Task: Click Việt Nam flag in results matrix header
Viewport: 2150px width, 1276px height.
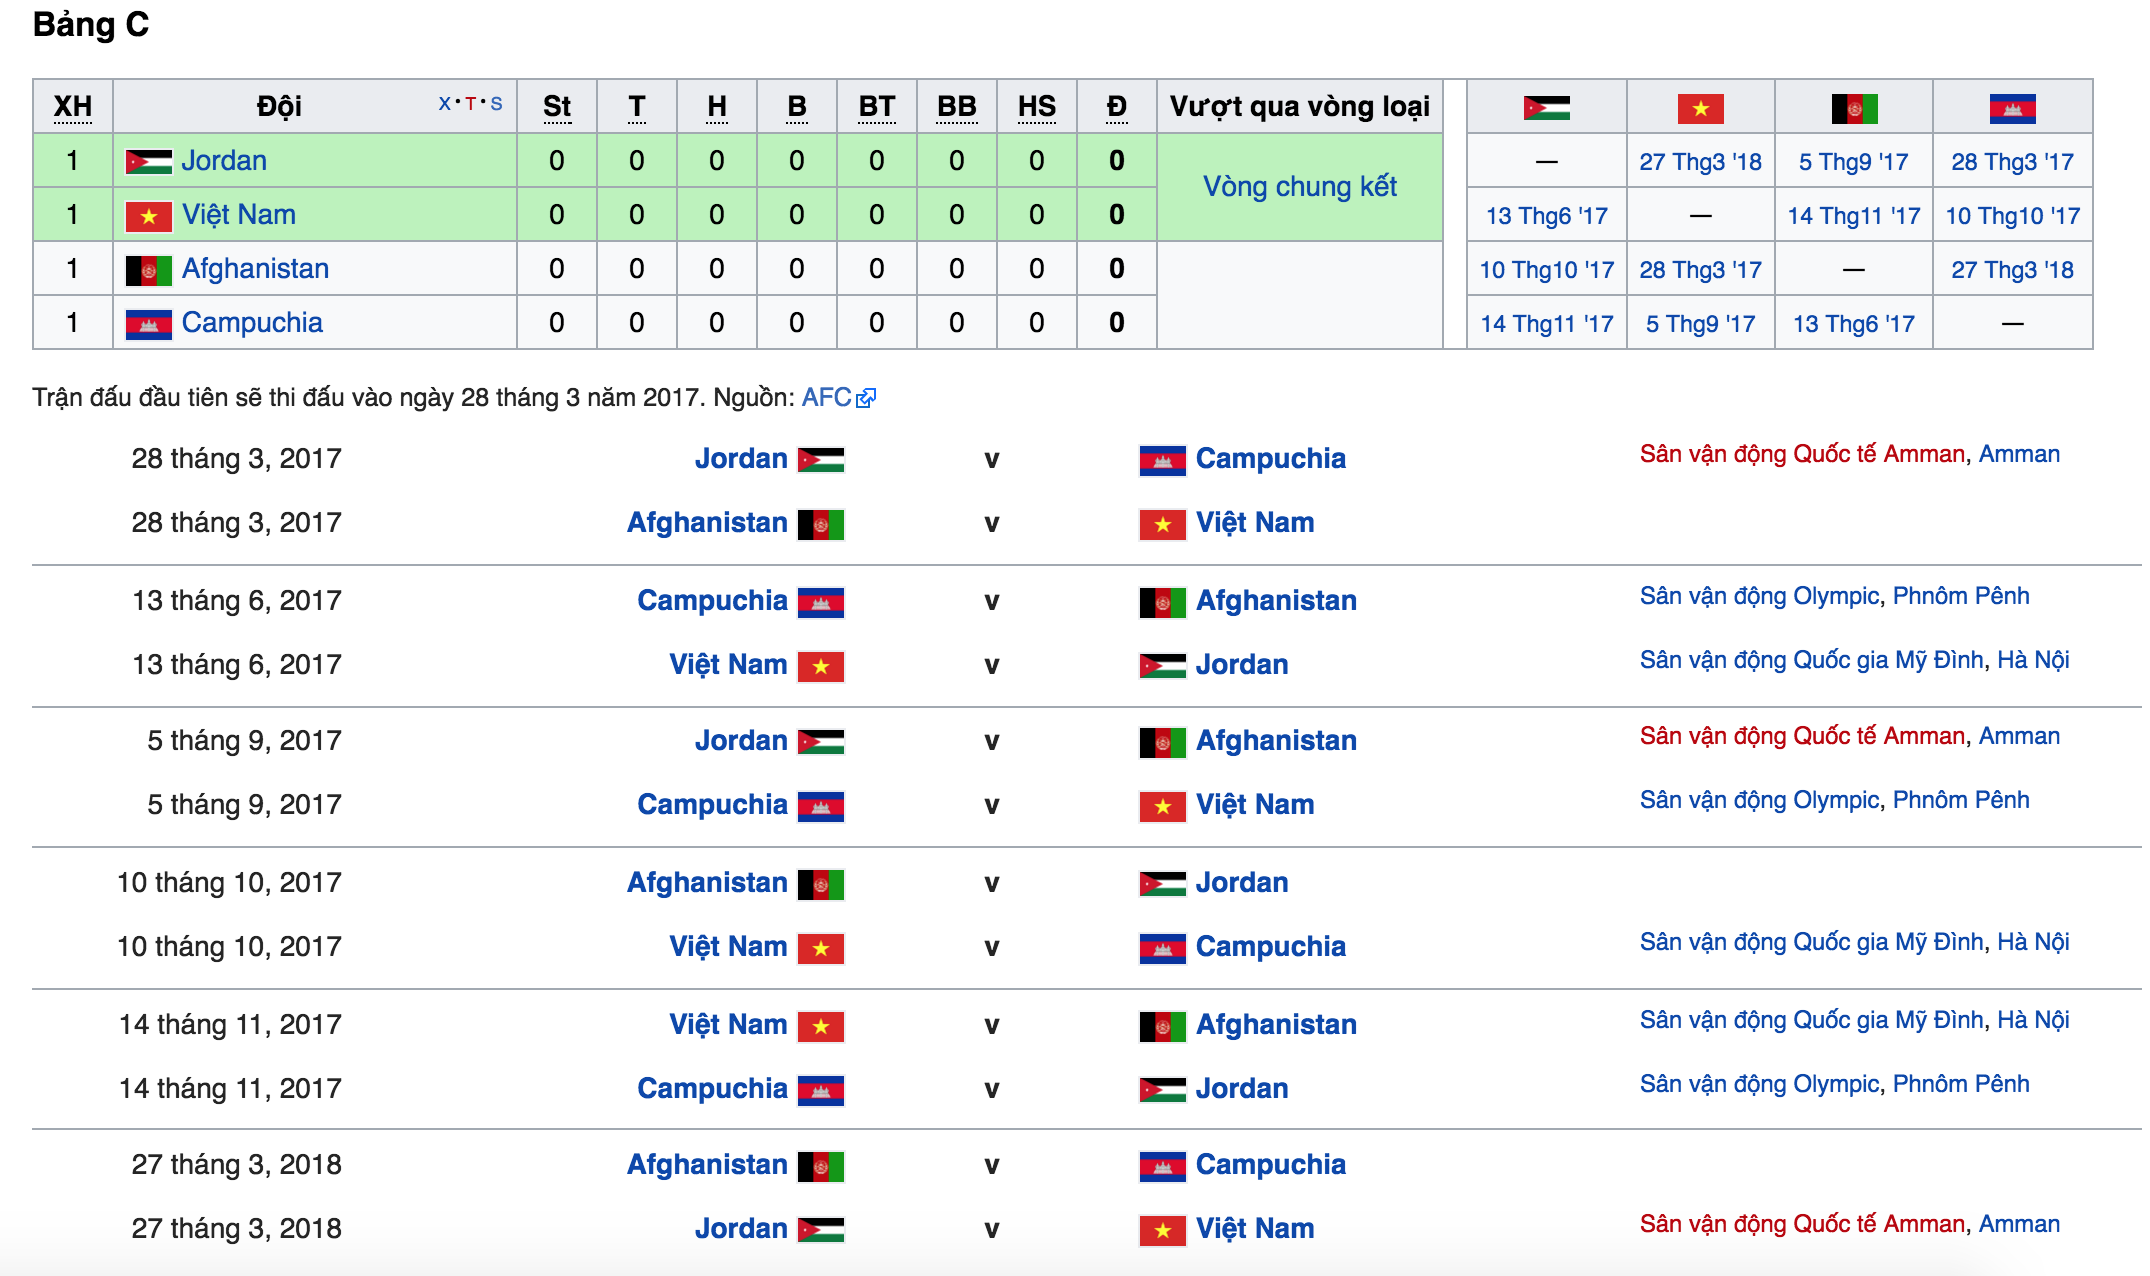Action: pyautogui.click(x=1700, y=108)
